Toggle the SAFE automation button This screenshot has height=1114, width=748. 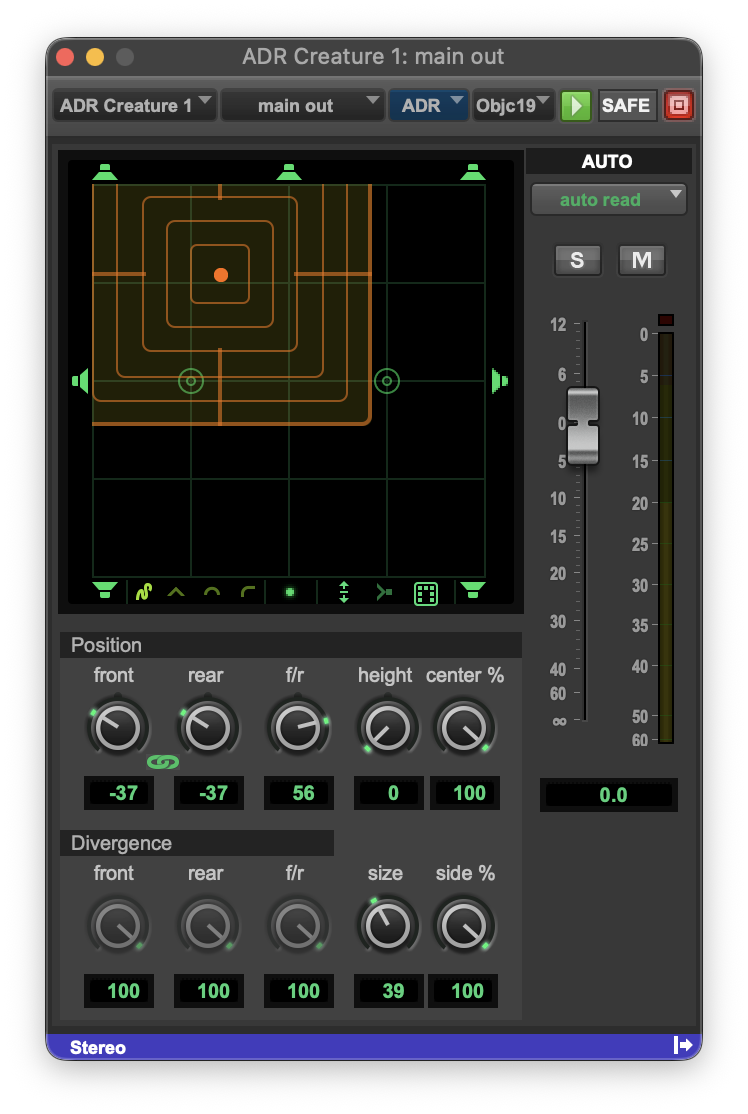coord(627,106)
